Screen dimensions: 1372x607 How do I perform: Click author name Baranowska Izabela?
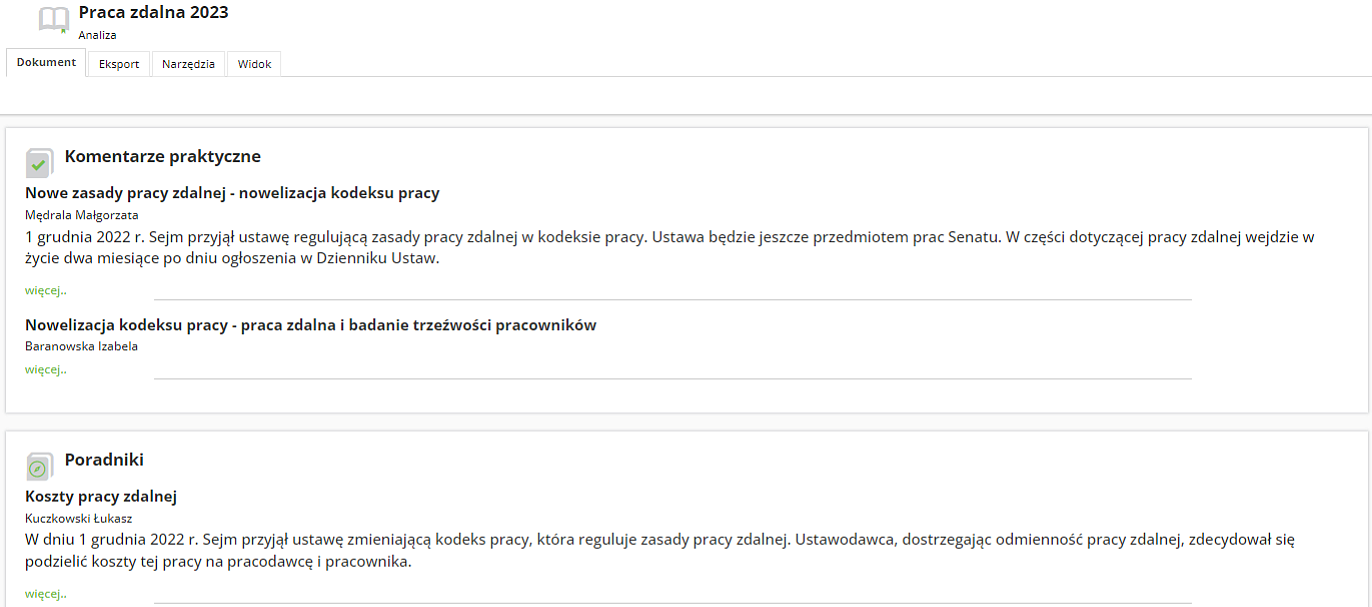pos(81,347)
